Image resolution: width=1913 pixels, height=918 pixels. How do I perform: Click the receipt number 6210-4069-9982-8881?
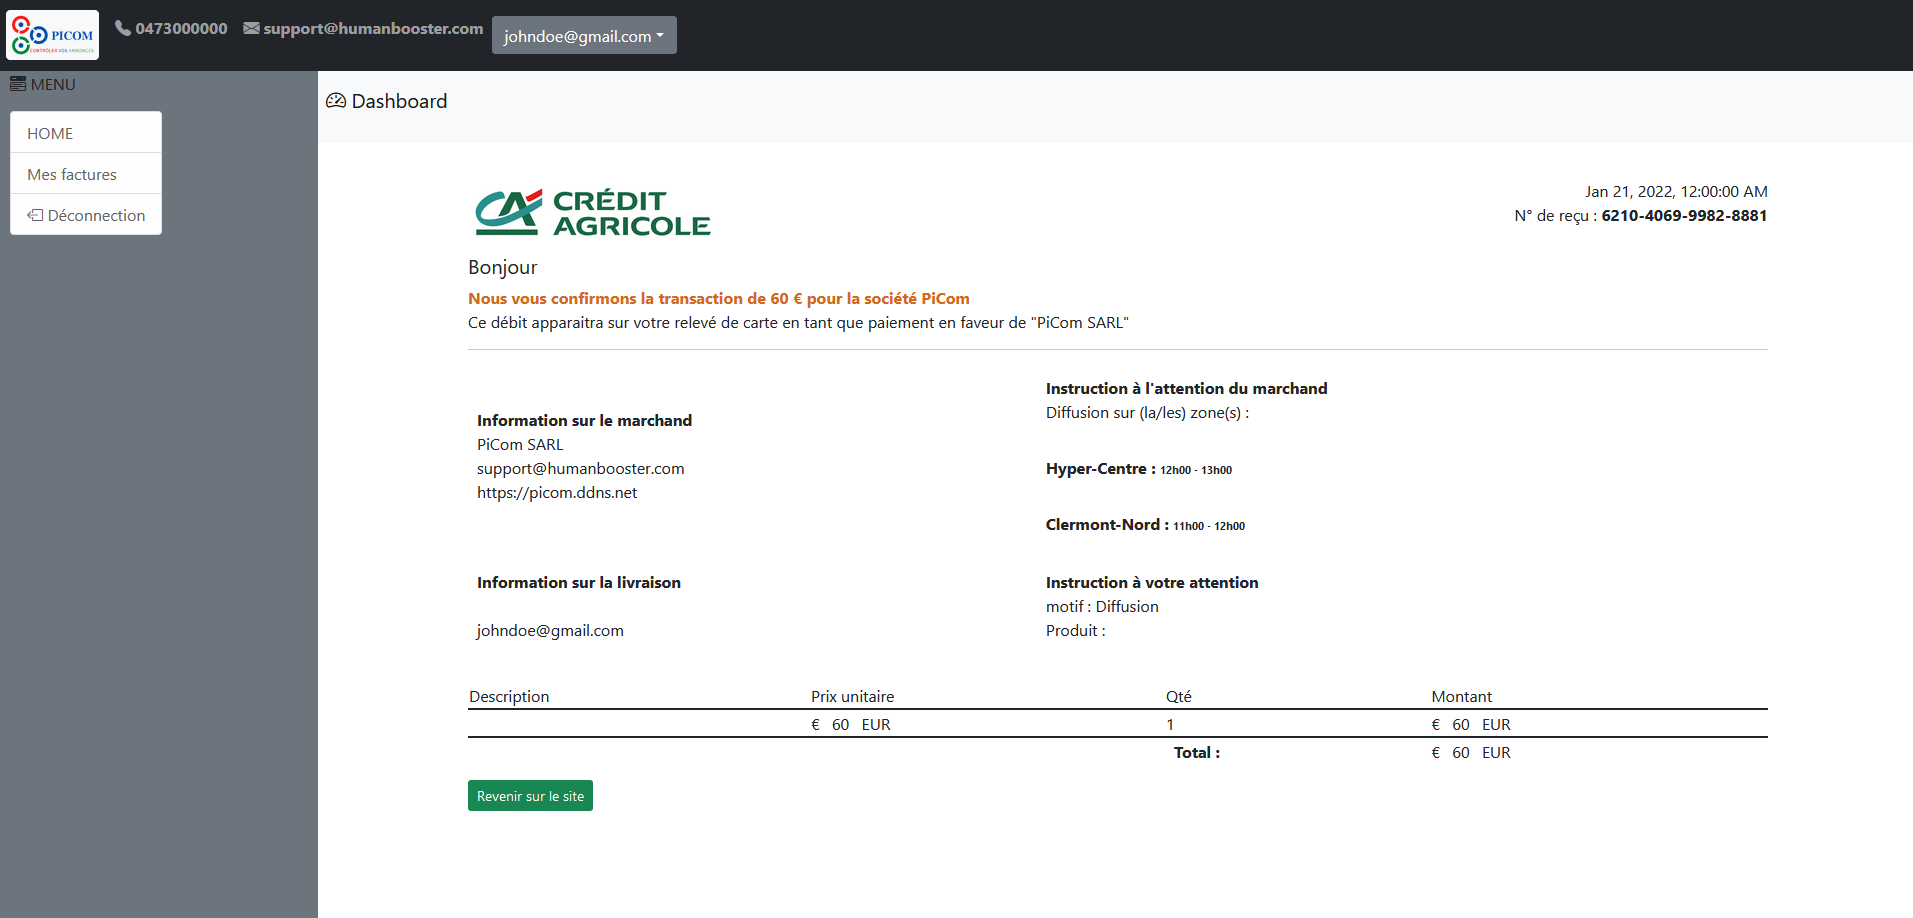[1684, 215]
